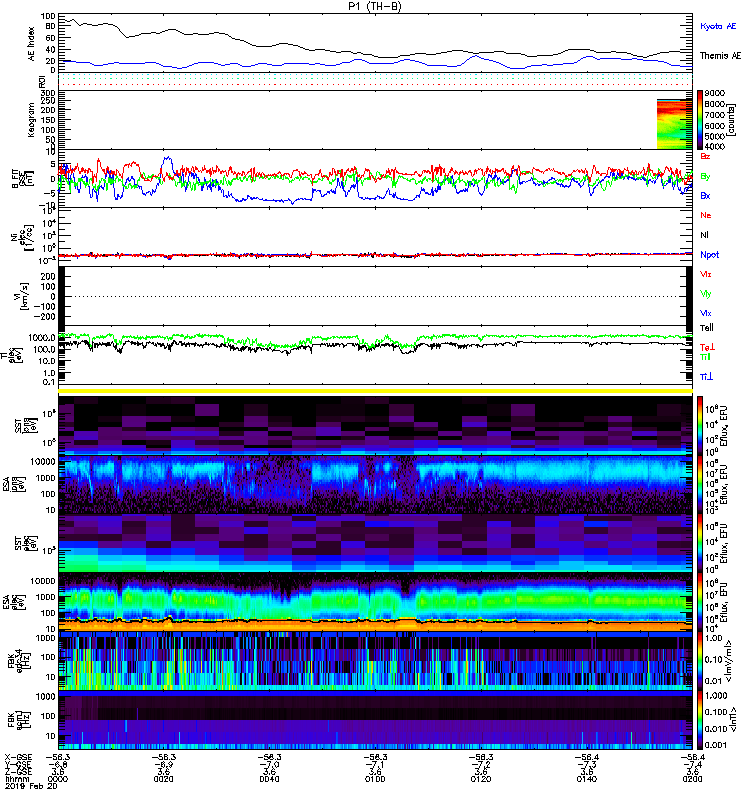Click the 9000 keogram color bar tick
750x800 pixels.
(x=715, y=93)
